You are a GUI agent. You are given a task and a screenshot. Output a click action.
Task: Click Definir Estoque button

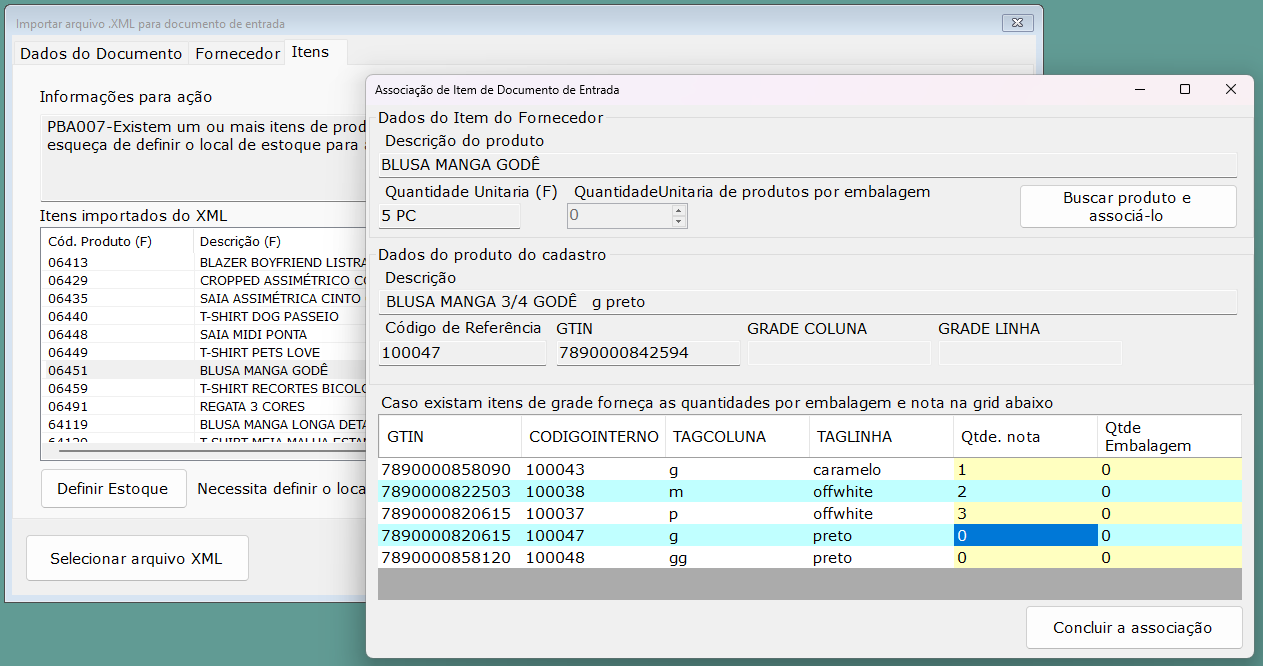point(113,489)
